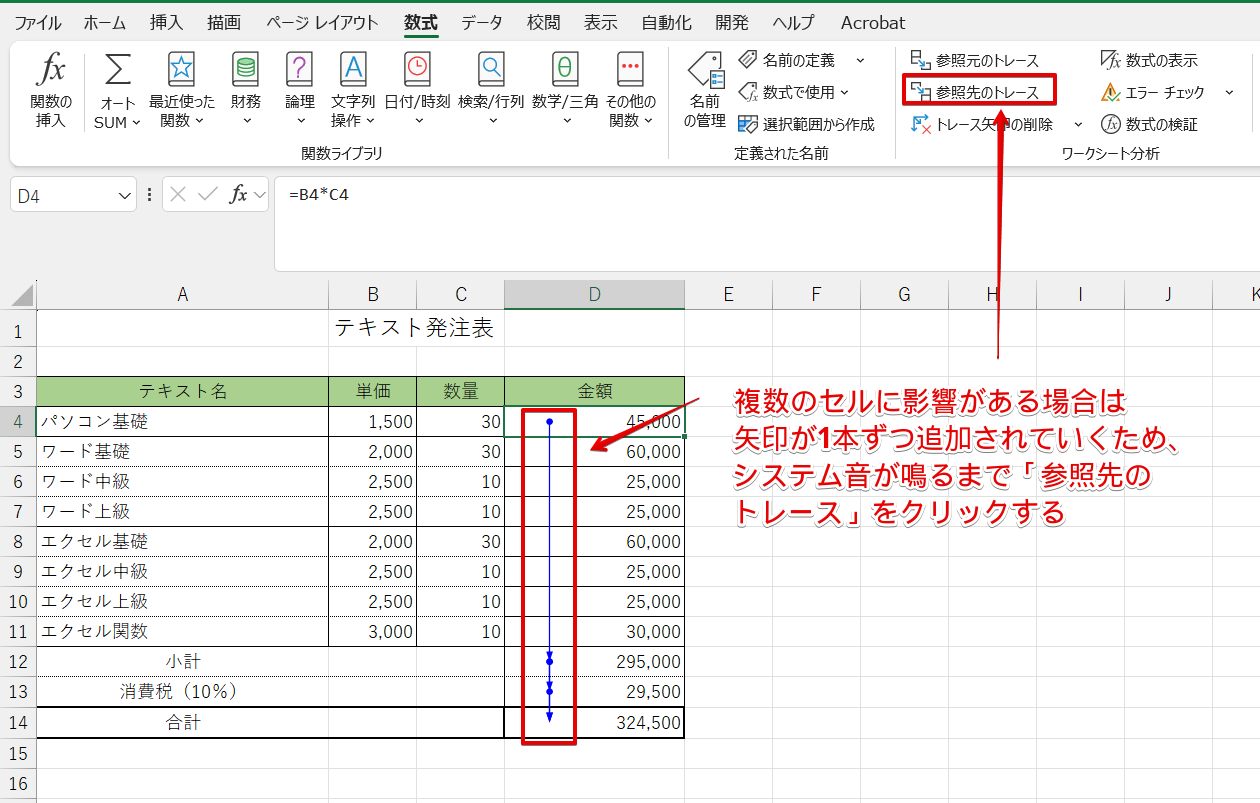The width and height of the screenshot is (1260, 803).
Task: Open the 財務 functions icon
Action: (x=245, y=70)
